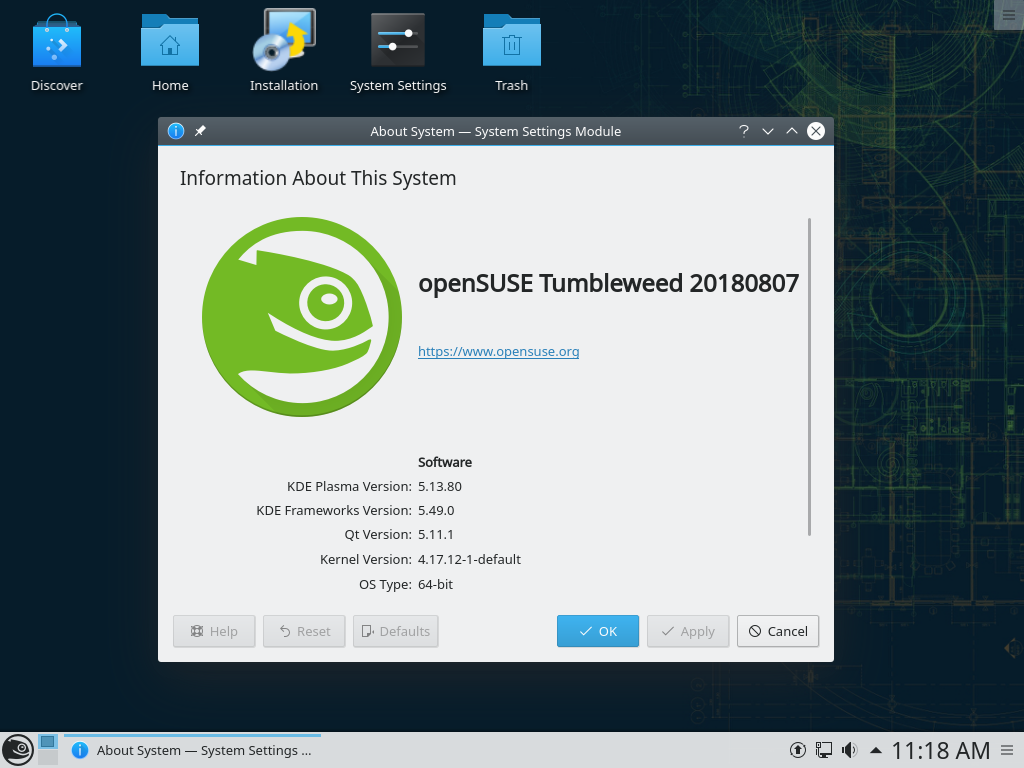Open the openSUSE application launcher menu
Viewport: 1024px width, 768px height.
coord(17,750)
